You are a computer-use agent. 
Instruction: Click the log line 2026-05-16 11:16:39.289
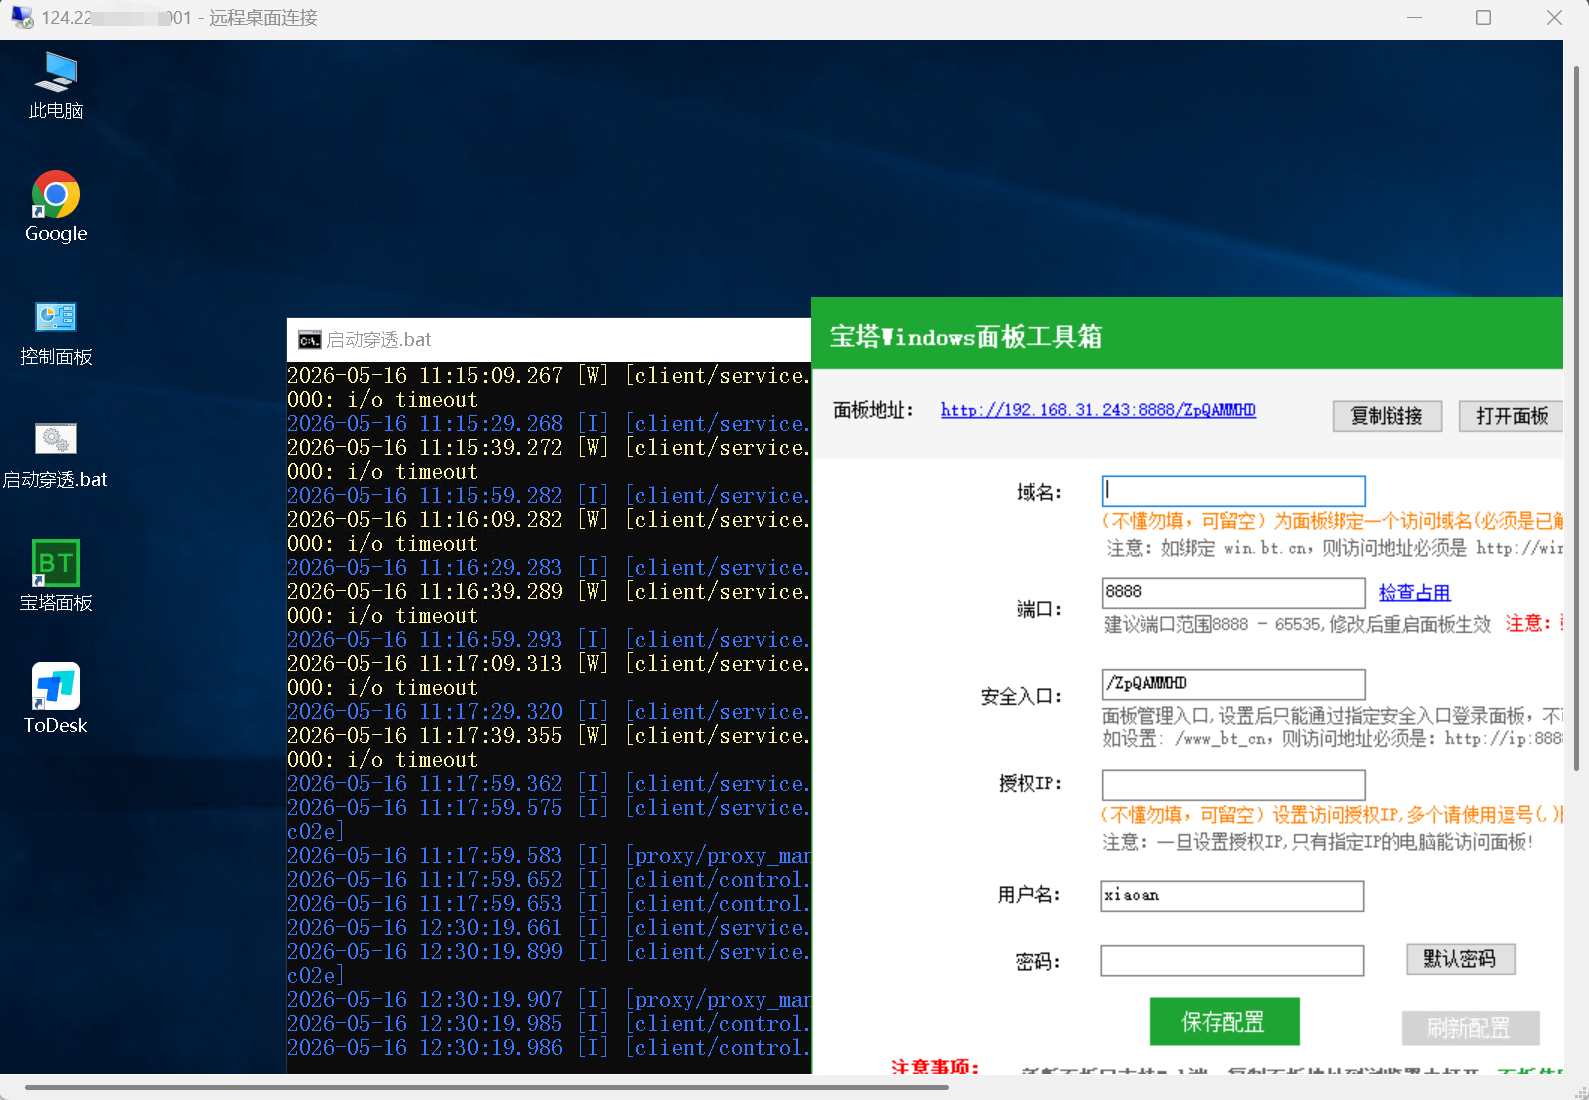coord(548,592)
